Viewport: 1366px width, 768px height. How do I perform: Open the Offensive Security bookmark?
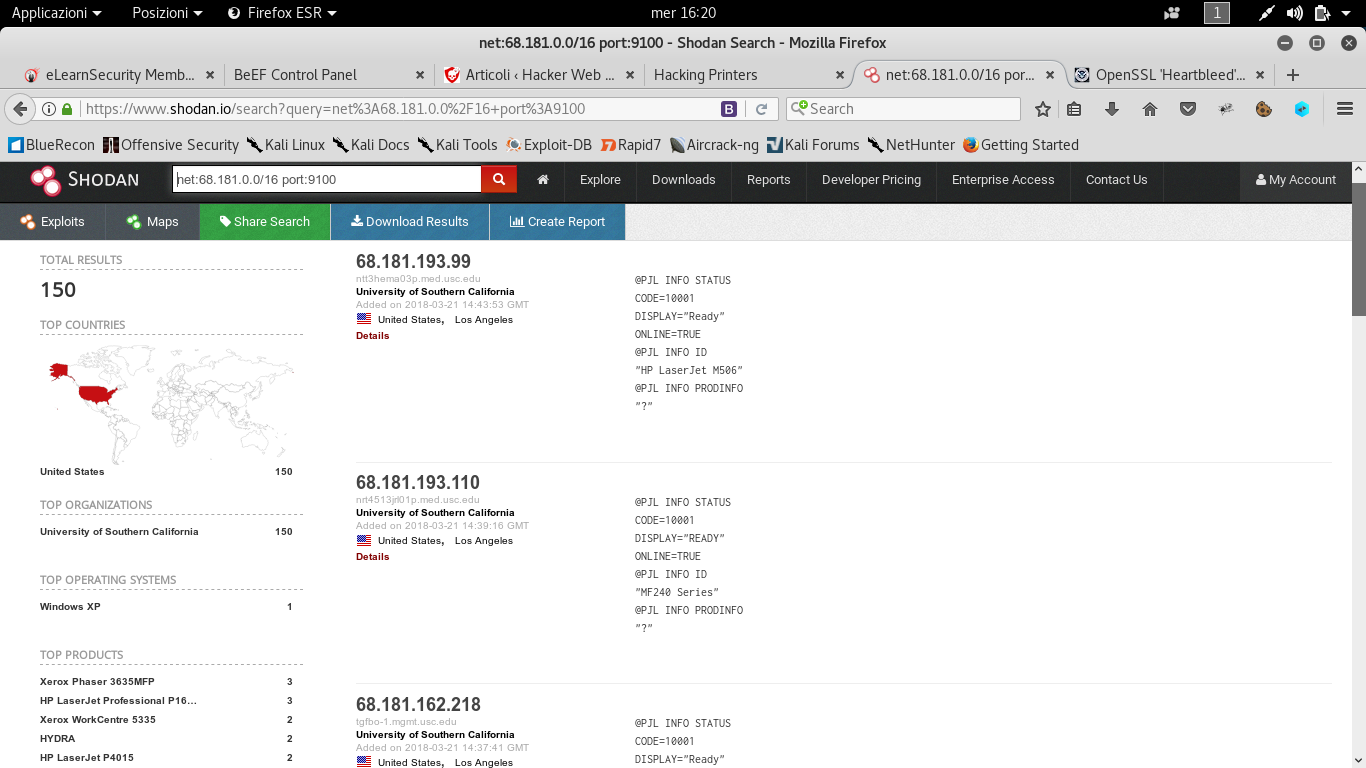(x=171, y=145)
